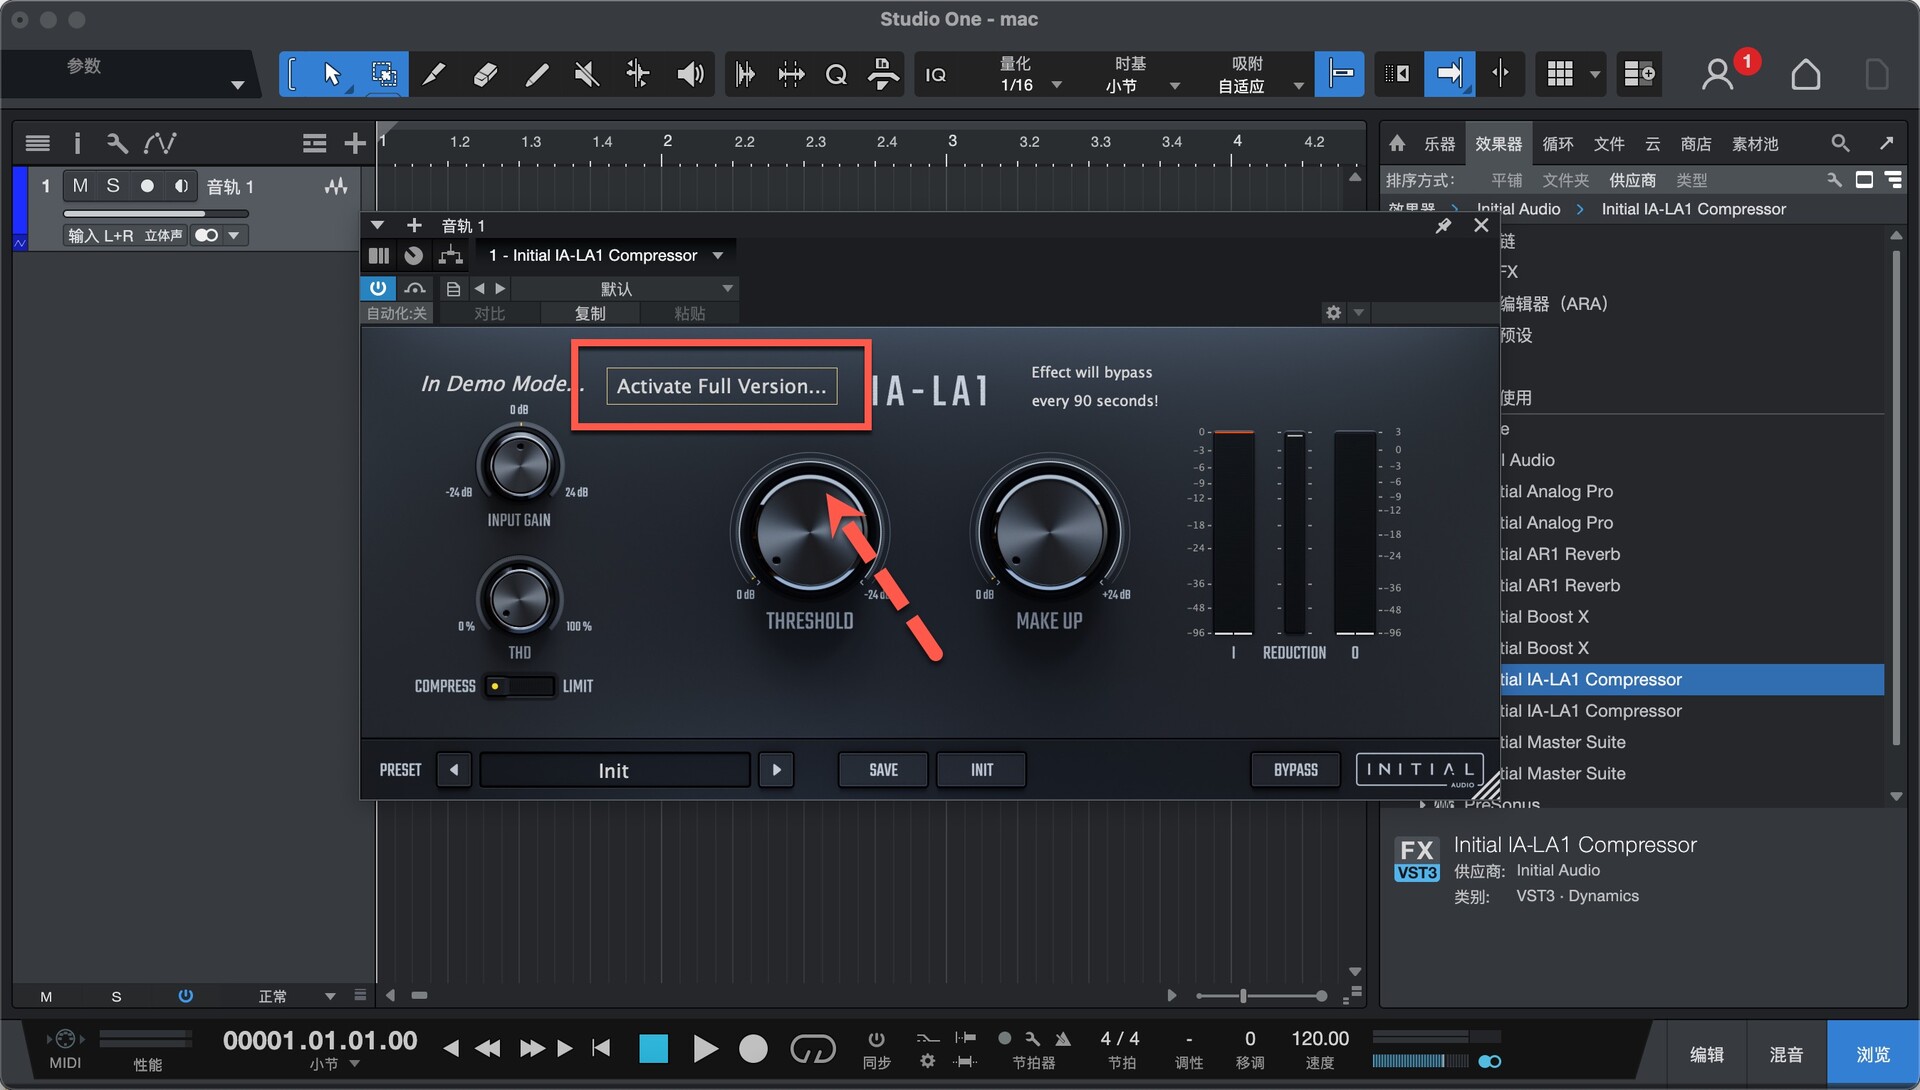Screen dimensions: 1920x1090
Task: Open the plugin selector dropdown arrow
Action: point(718,256)
